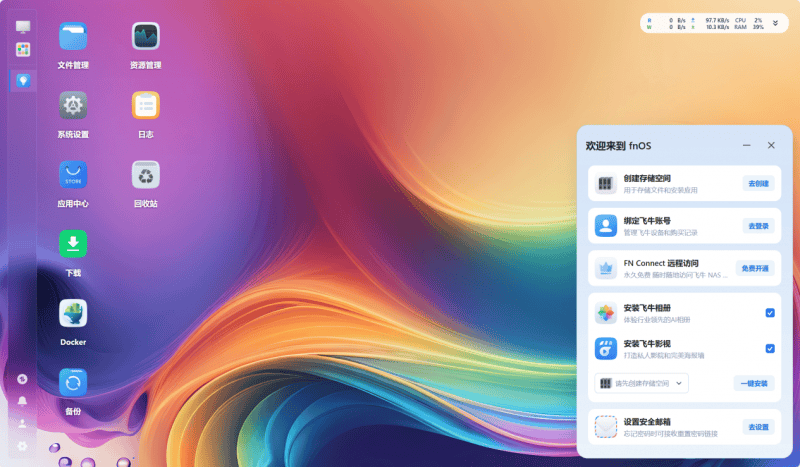This screenshot has width=800, height=467.
Task: Launch the Docker app icon
Action: coord(73,313)
